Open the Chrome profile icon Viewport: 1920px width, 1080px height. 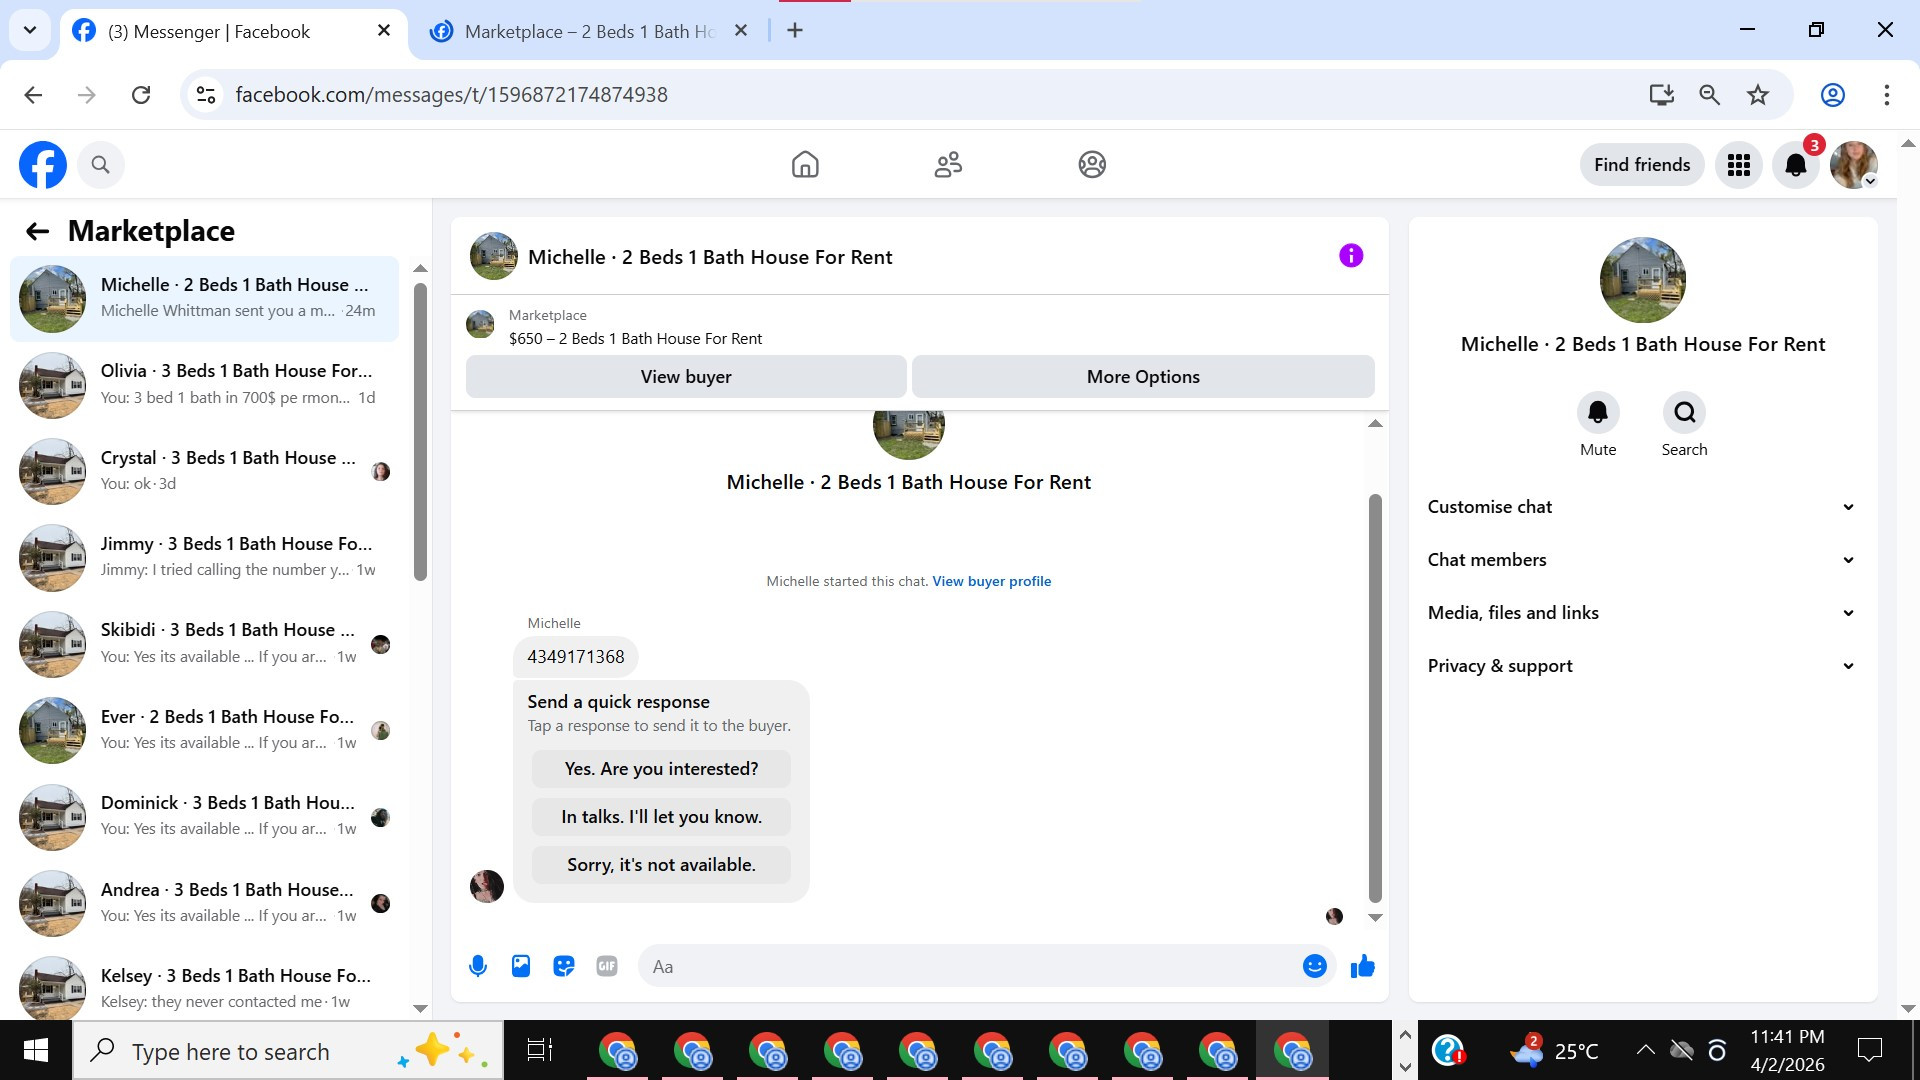pos(1833,95)
